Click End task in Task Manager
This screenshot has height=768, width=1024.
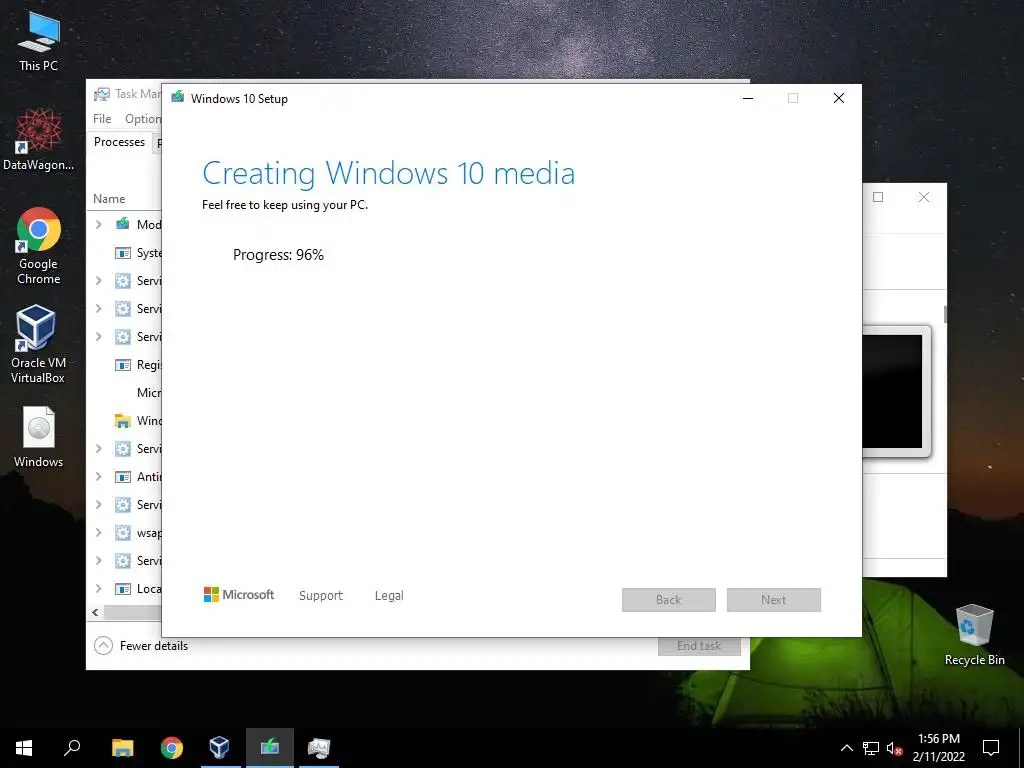pyautogui.click(x=699, y=646)
